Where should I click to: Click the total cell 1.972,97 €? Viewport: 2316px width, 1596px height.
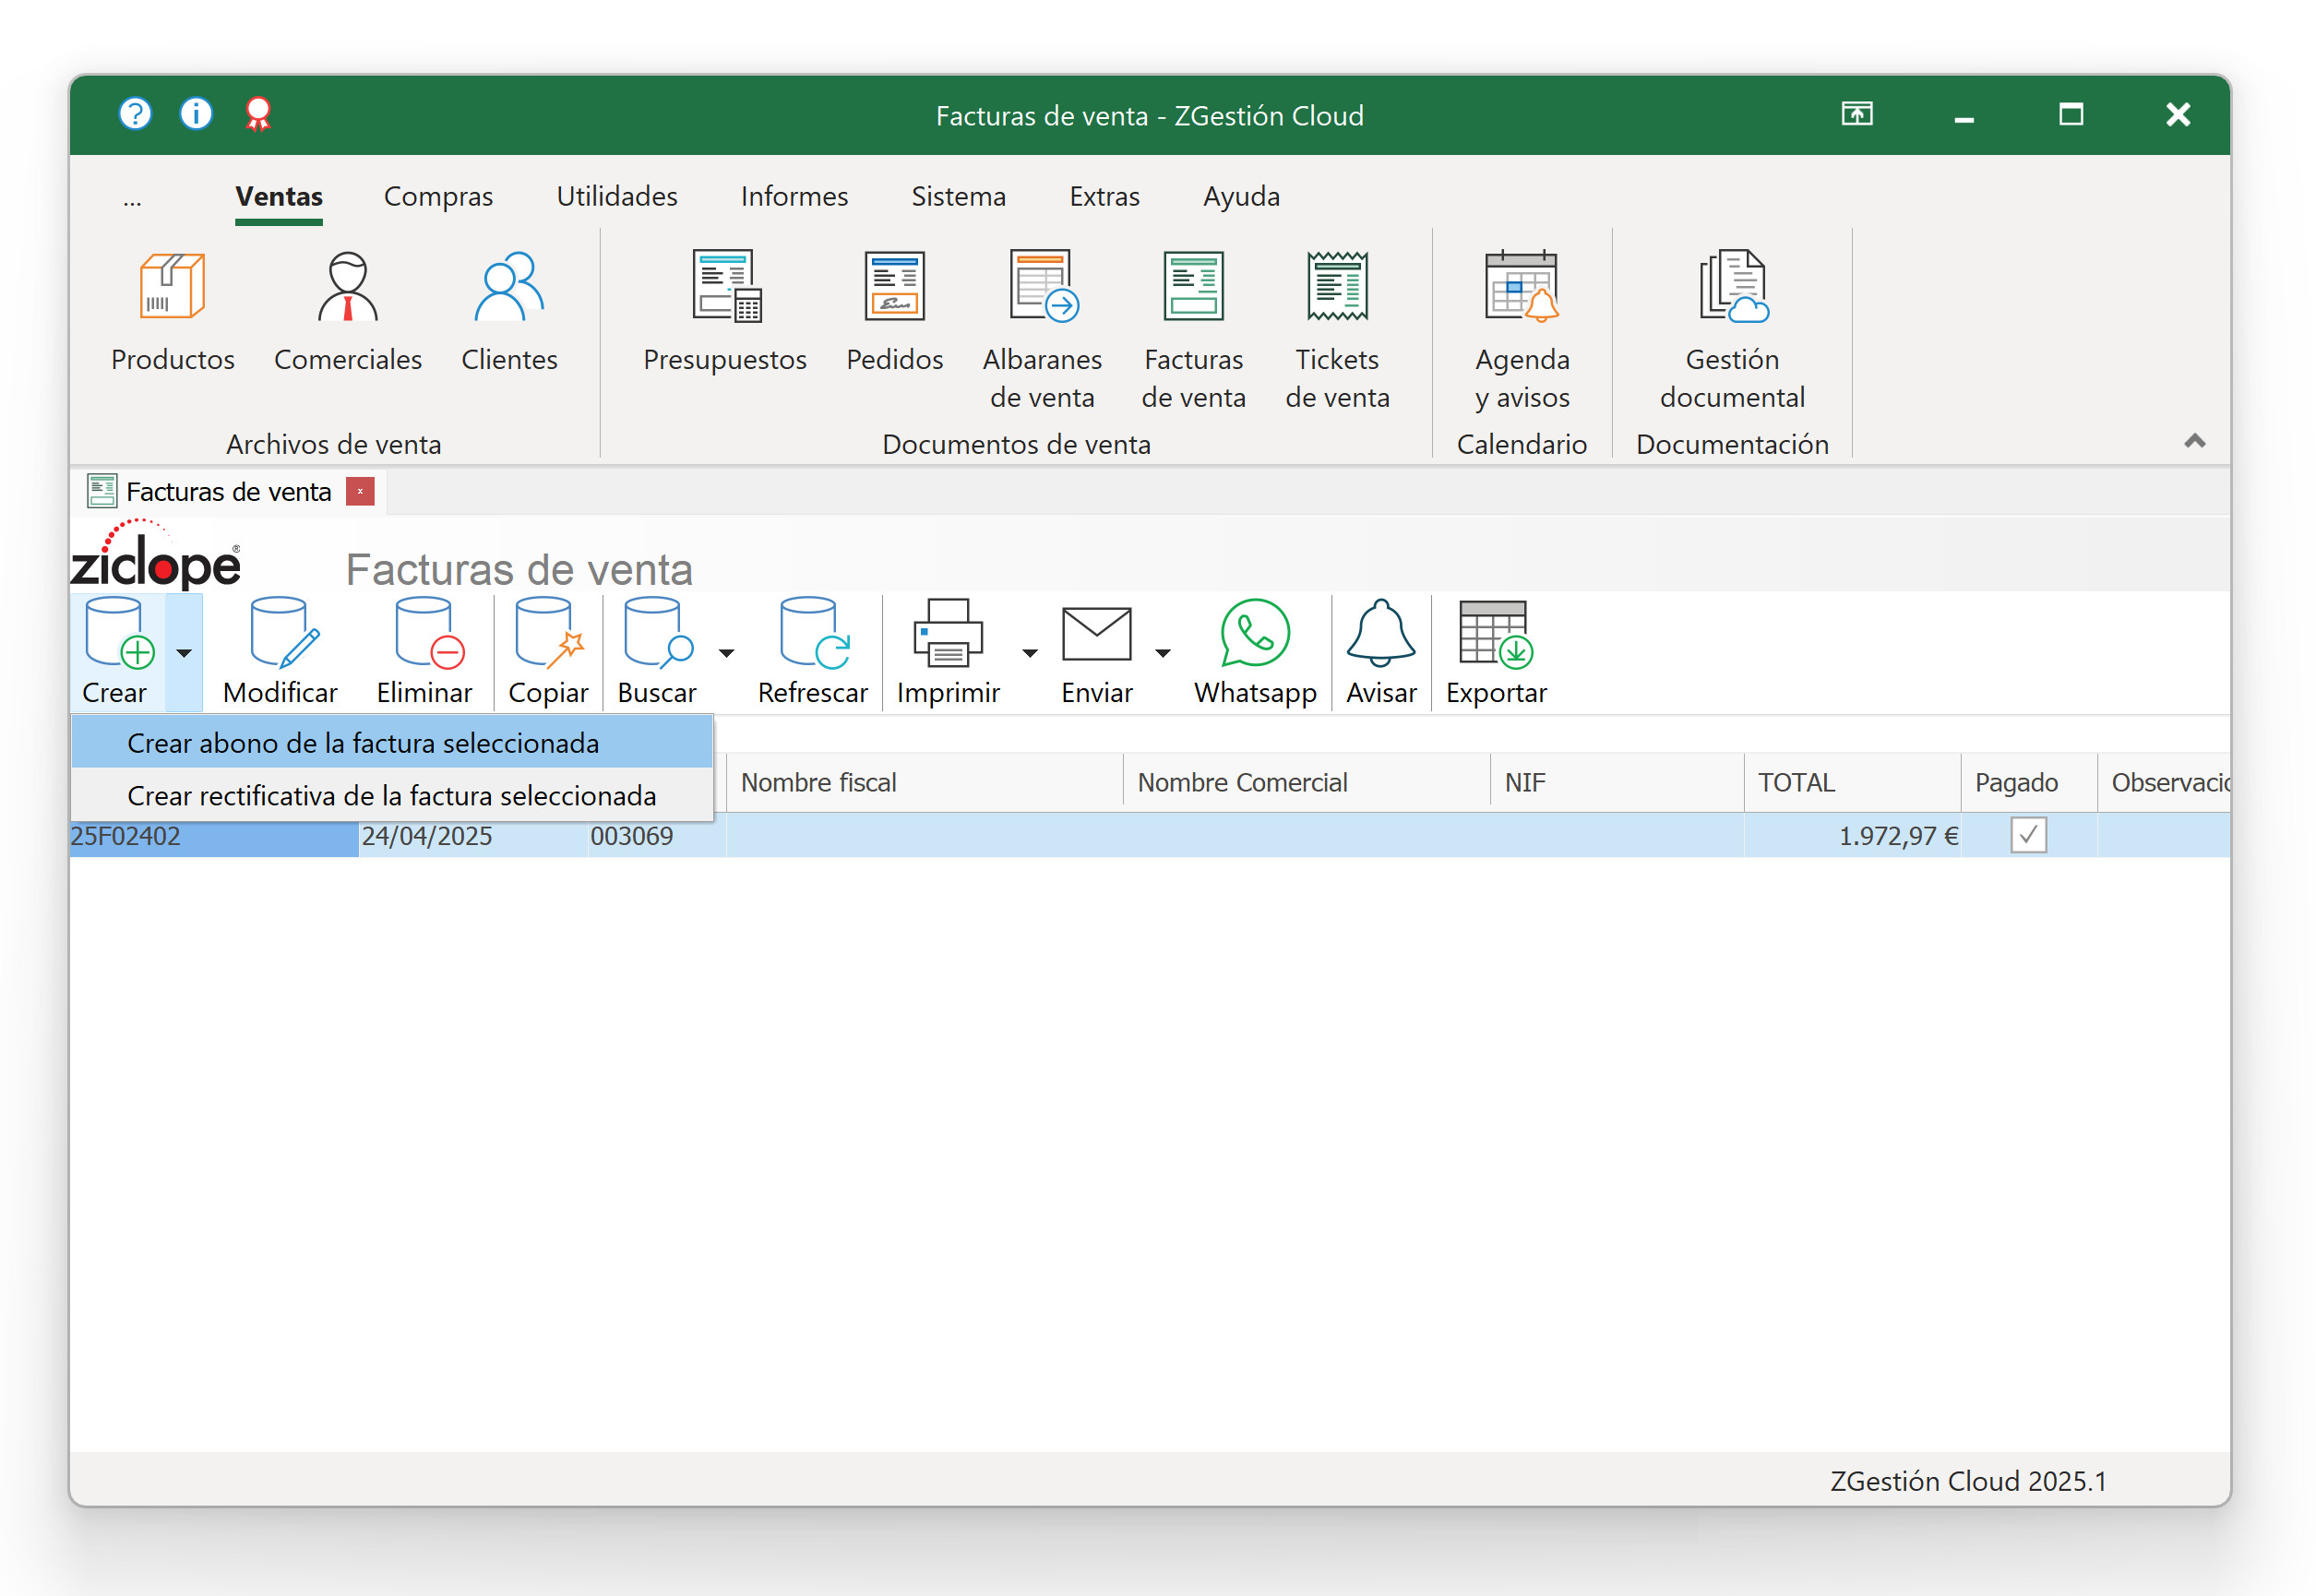1854,836
